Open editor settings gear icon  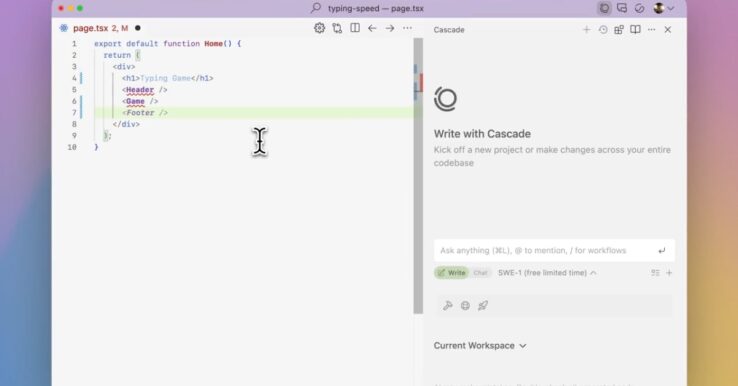[x=319, y=28]
